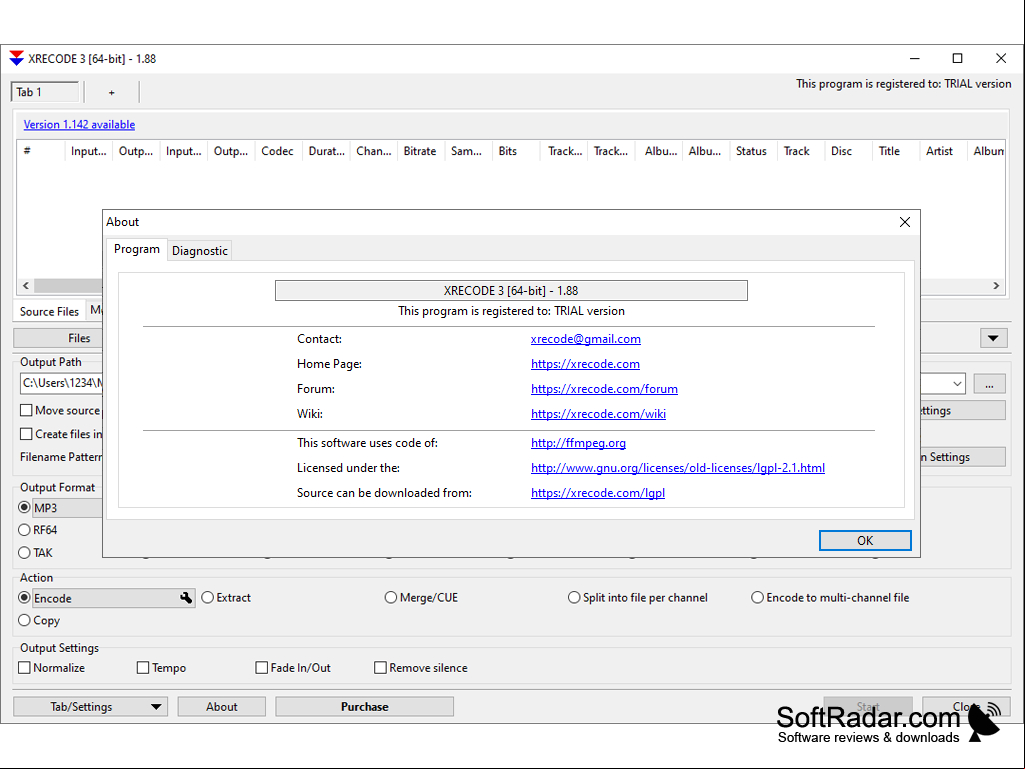The width and height of the screenshot is (1025, 769).
Task: Choose Encode to multi-channel file
Action: coord(757,598)
